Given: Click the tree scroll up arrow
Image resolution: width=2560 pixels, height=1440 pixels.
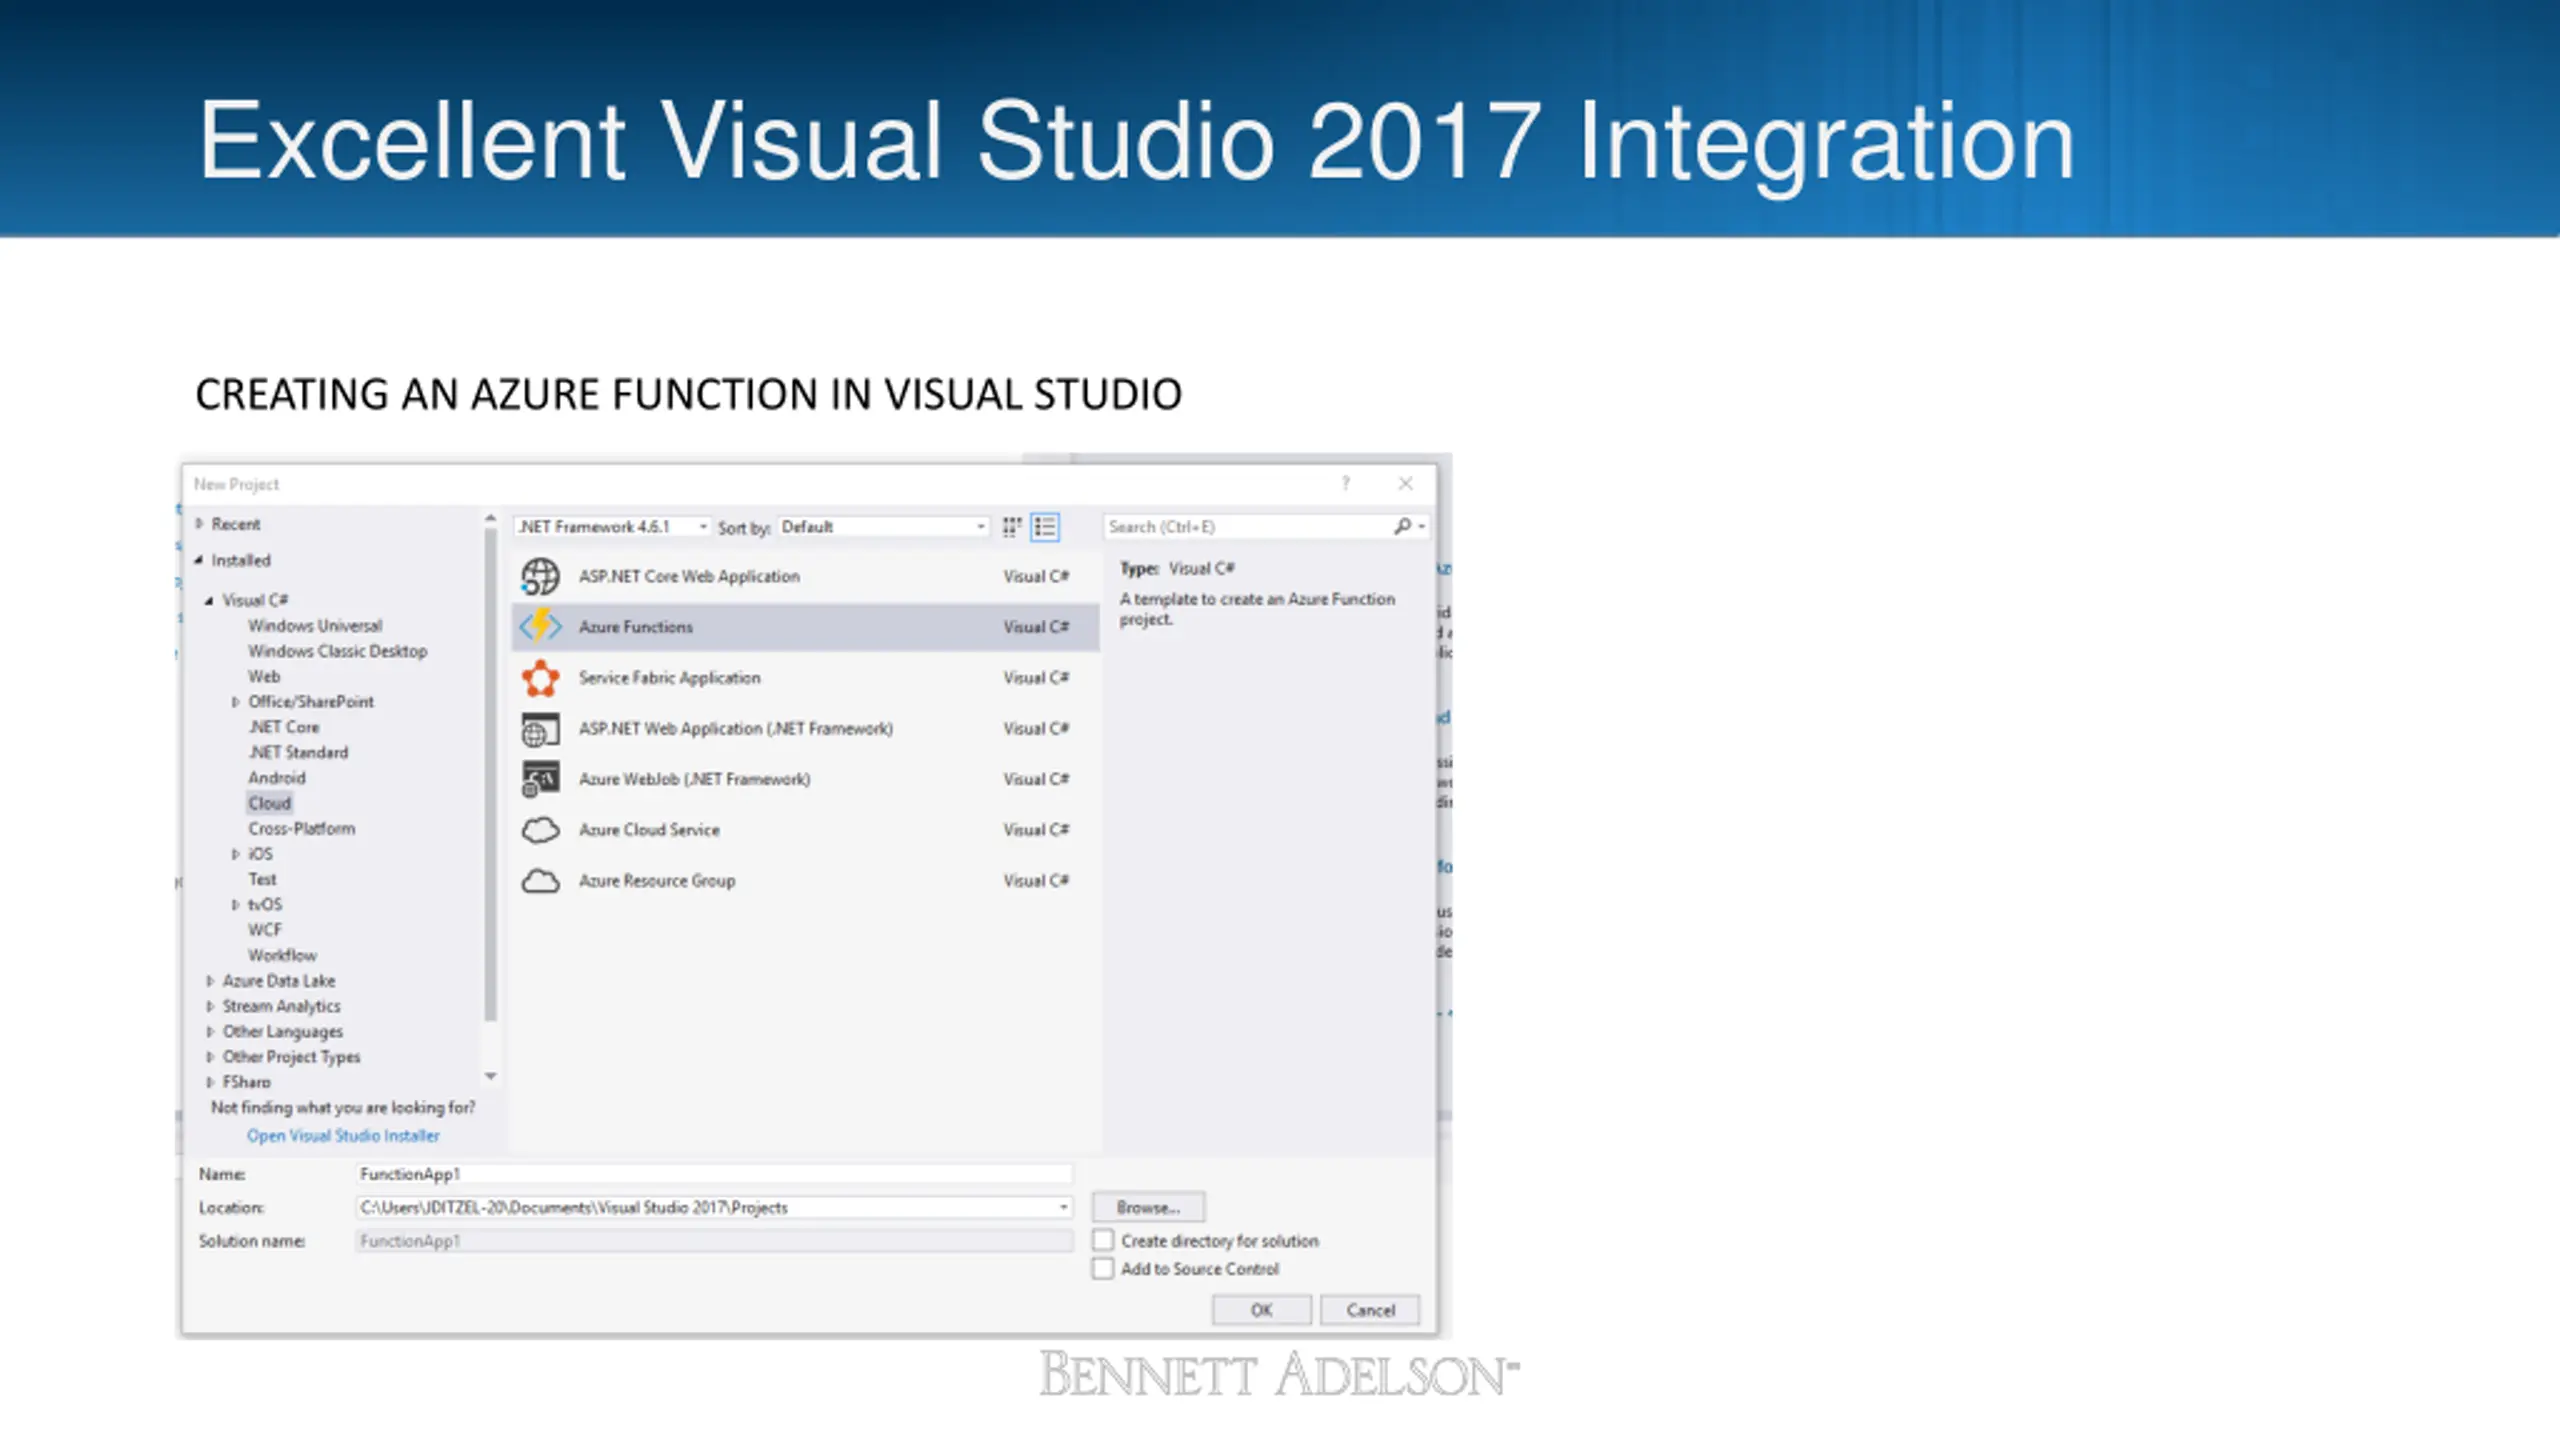Looking at the screenshot, I should coord(490,518).
